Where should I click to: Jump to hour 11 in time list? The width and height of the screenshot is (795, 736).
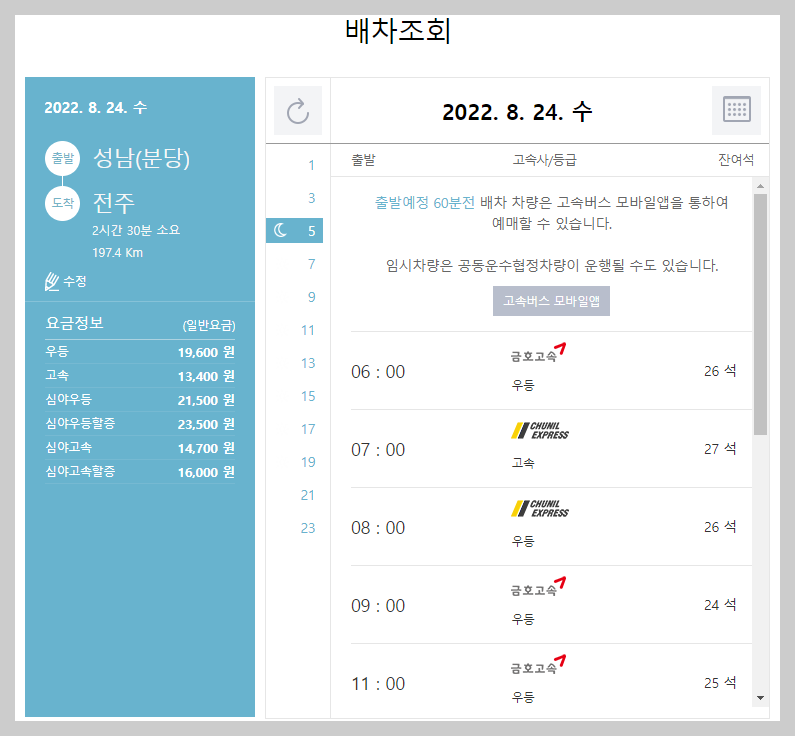(x=308, y=330)
